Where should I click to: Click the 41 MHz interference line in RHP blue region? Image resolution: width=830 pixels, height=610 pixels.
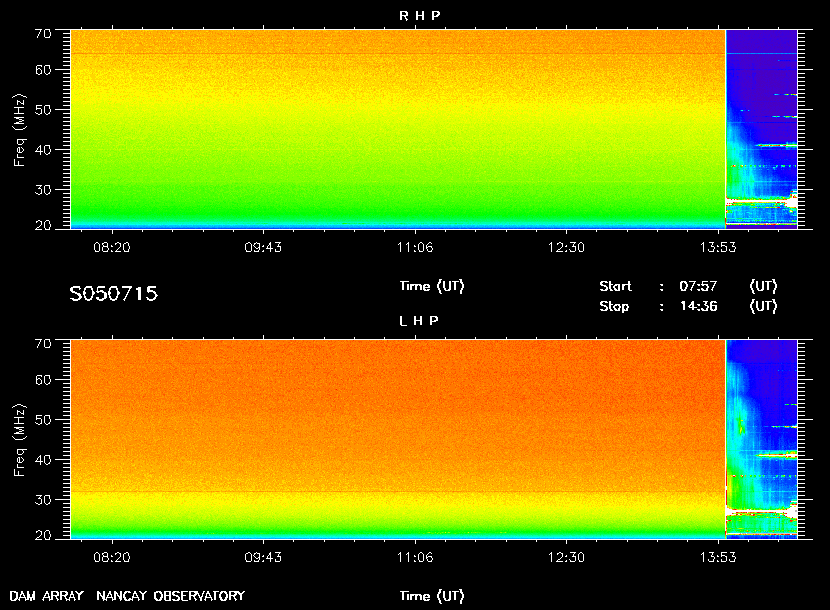point(777,145)
